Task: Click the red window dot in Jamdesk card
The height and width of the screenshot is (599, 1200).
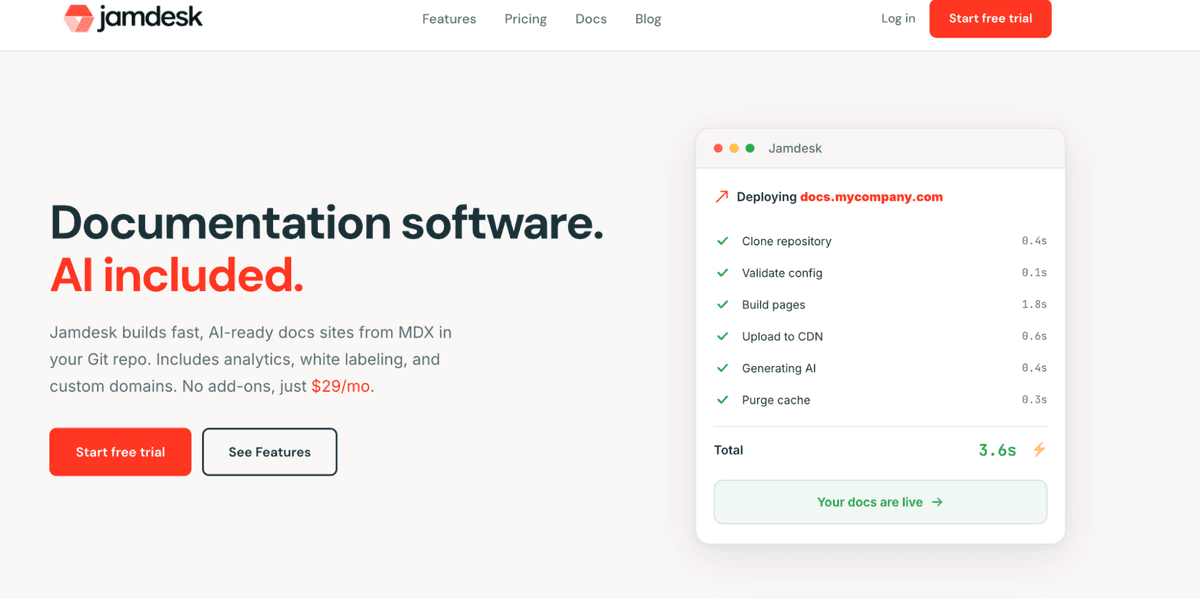Action: tap(718, 148)
